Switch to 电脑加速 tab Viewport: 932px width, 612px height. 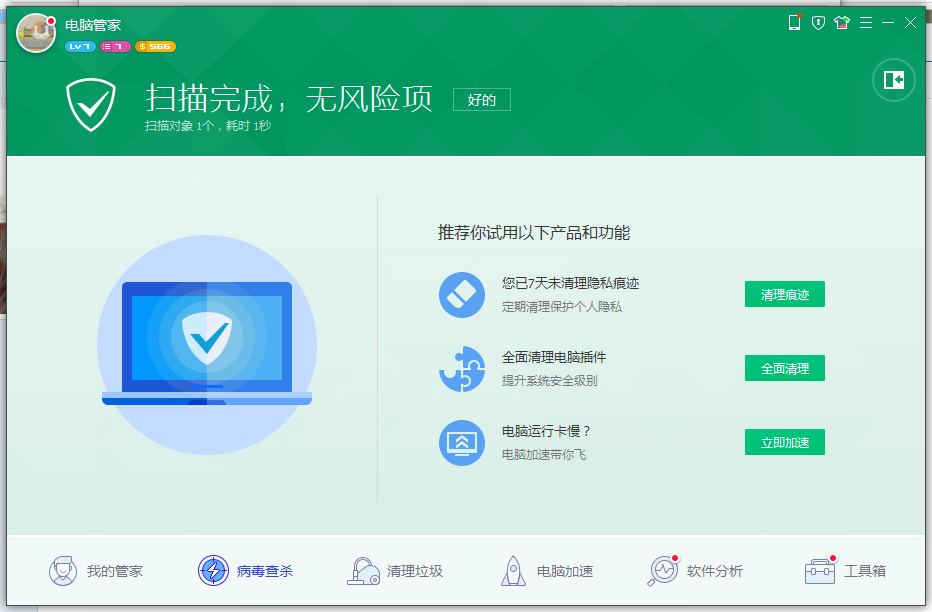tap(546, 571)
